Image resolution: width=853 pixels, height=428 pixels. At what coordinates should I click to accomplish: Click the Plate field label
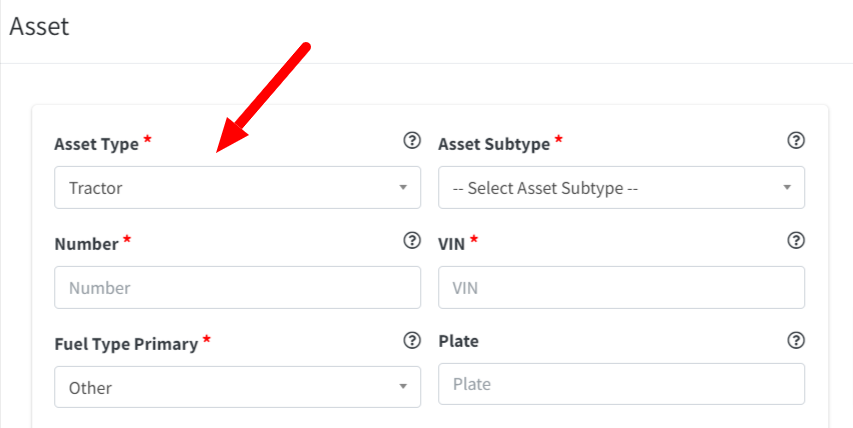click(458, 341)
